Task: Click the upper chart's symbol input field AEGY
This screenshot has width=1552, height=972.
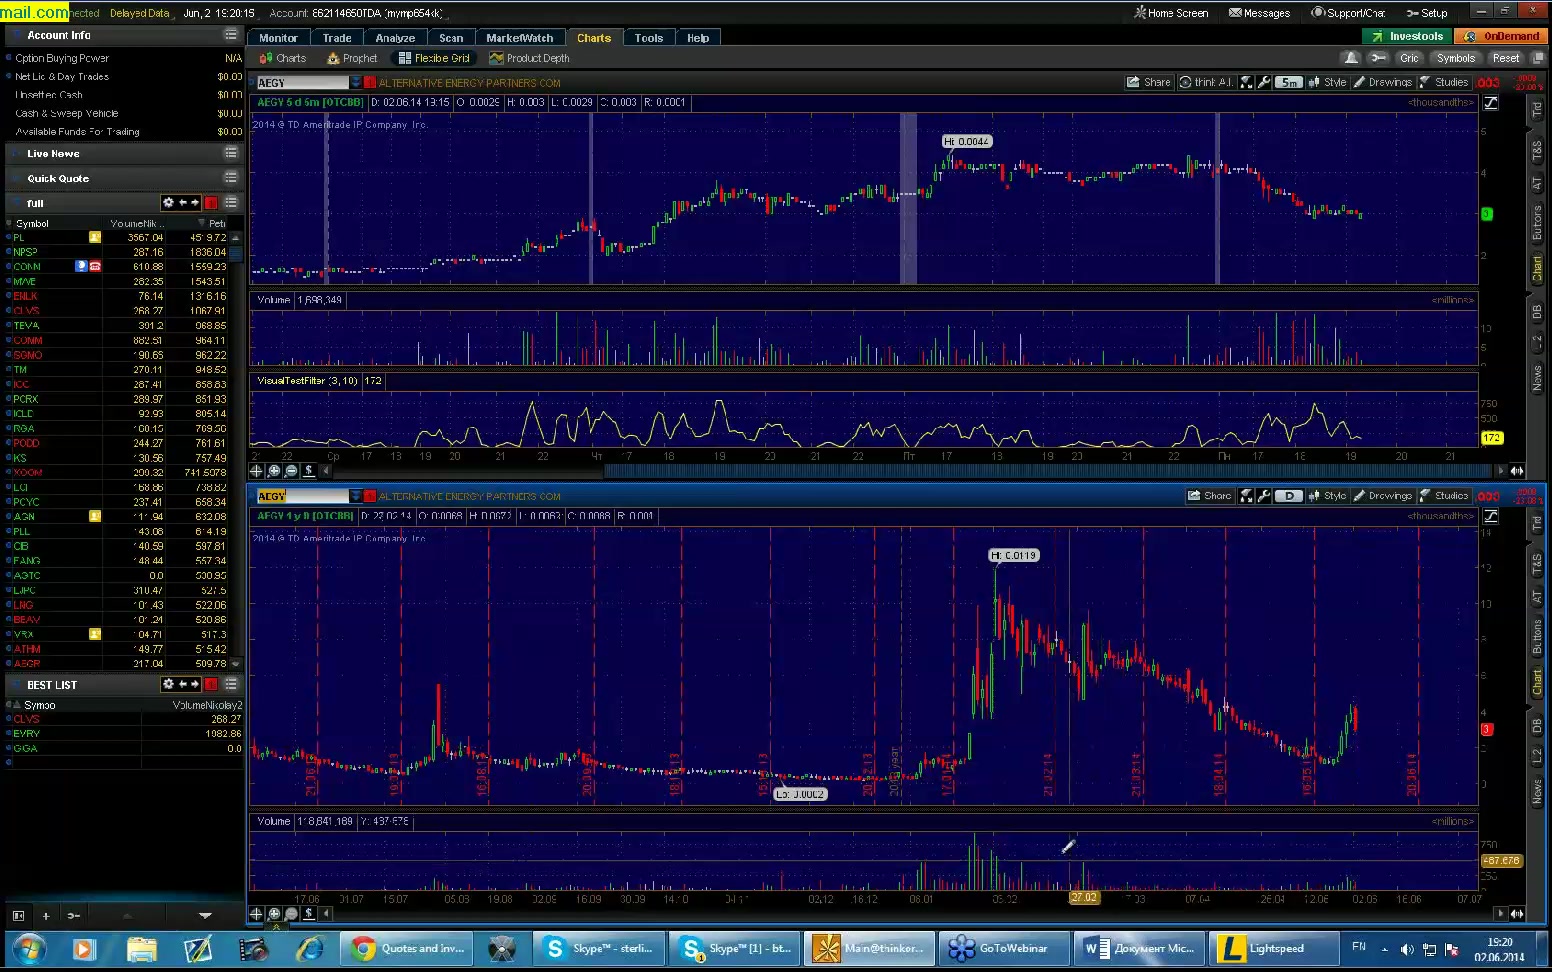Action: (303, 83)
